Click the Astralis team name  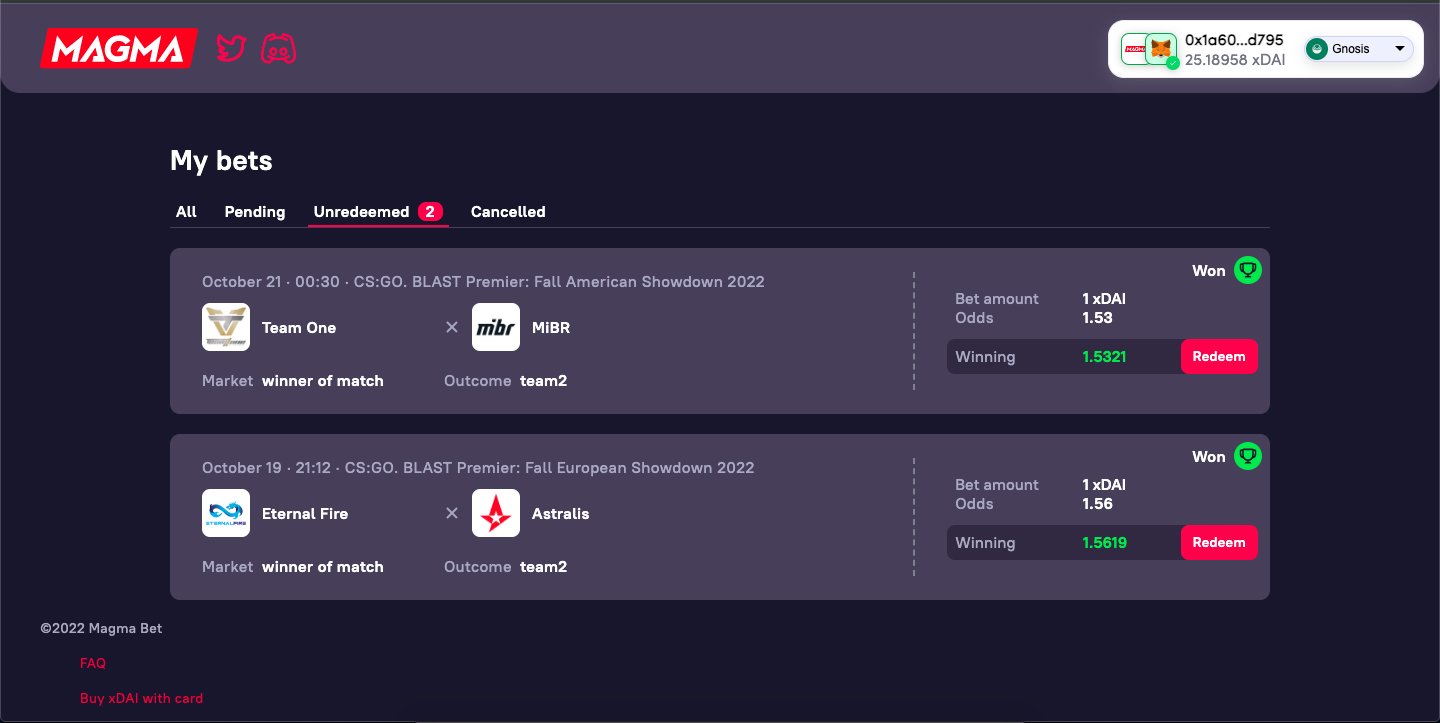[x=561, y=514]
